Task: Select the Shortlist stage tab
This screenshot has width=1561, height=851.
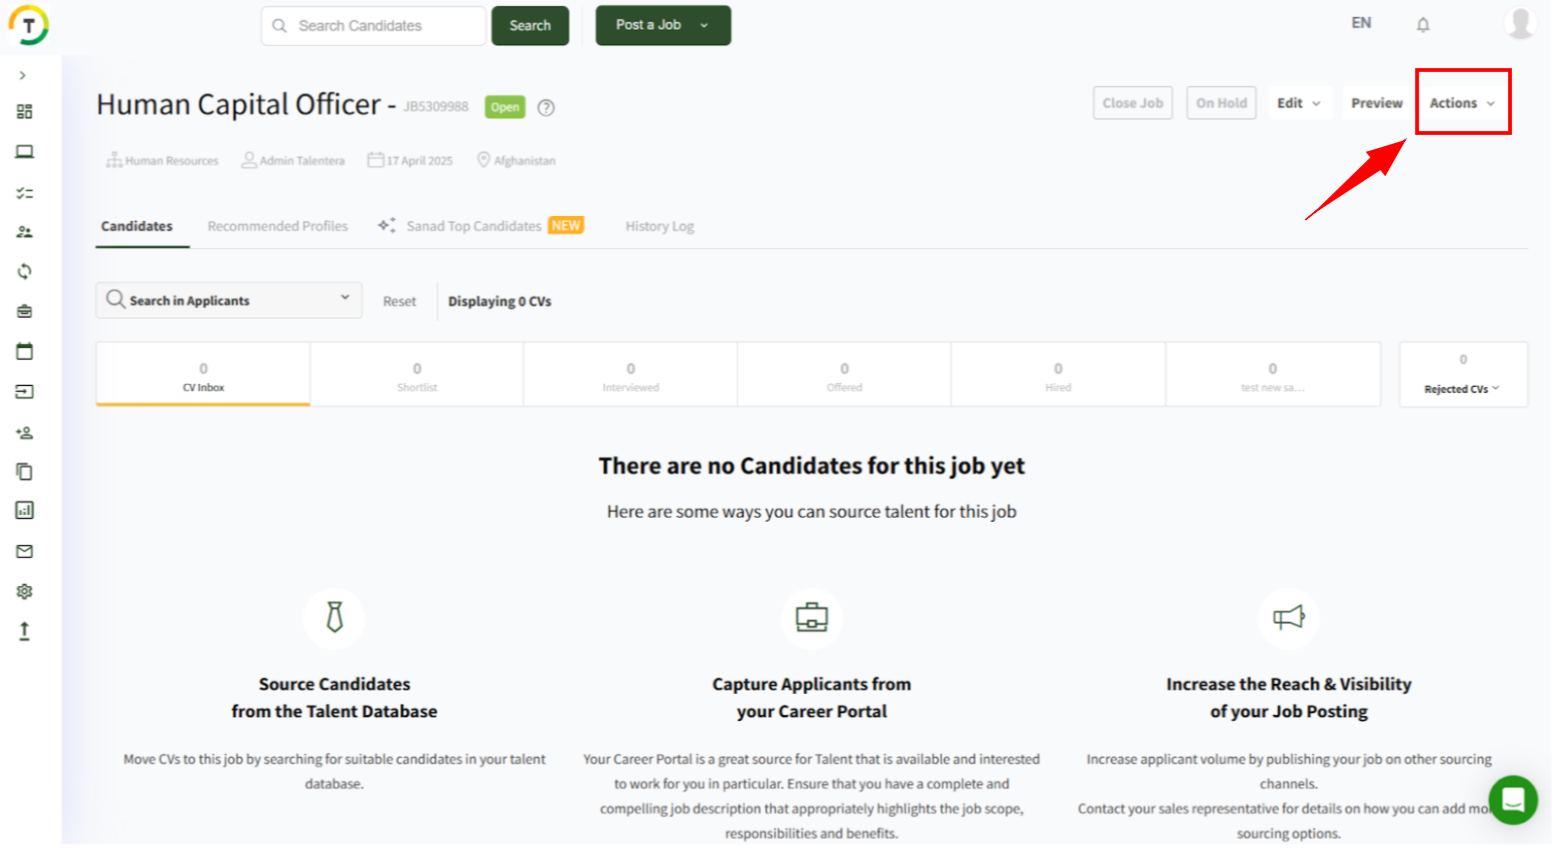Action: coord(417,375)
